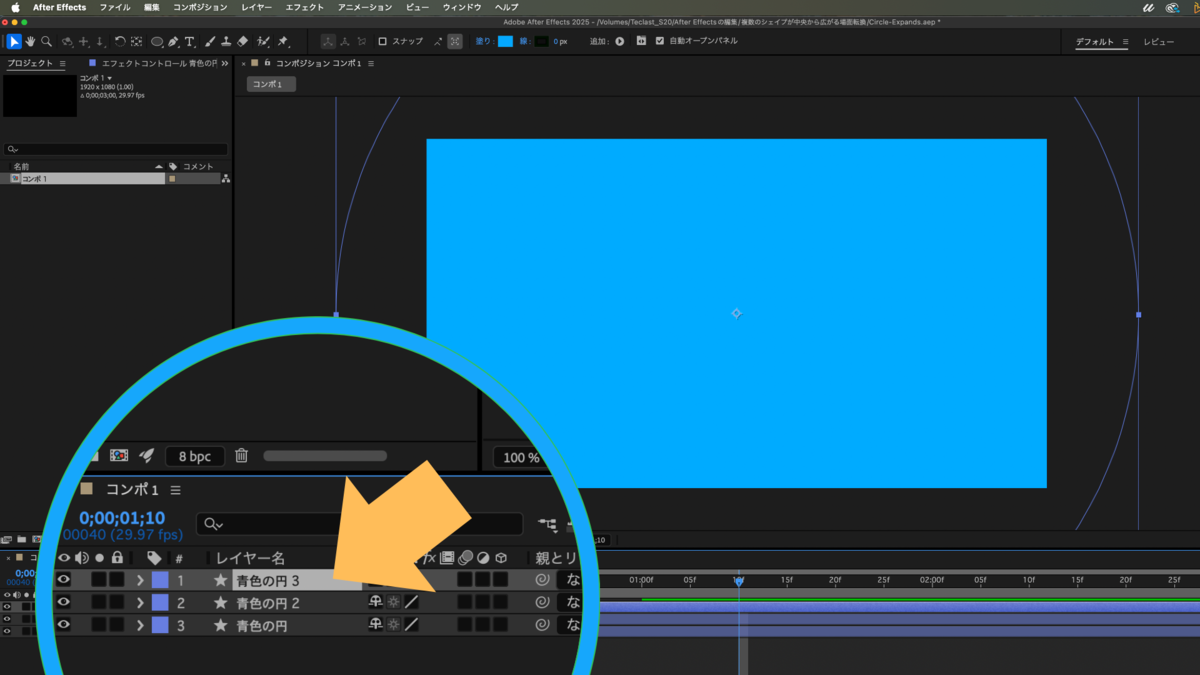The height and width of the screenshot is (675, 1200).
Task: Toggle continuous rasterize on 青色の円 2
Action: [x=394, y=602]
